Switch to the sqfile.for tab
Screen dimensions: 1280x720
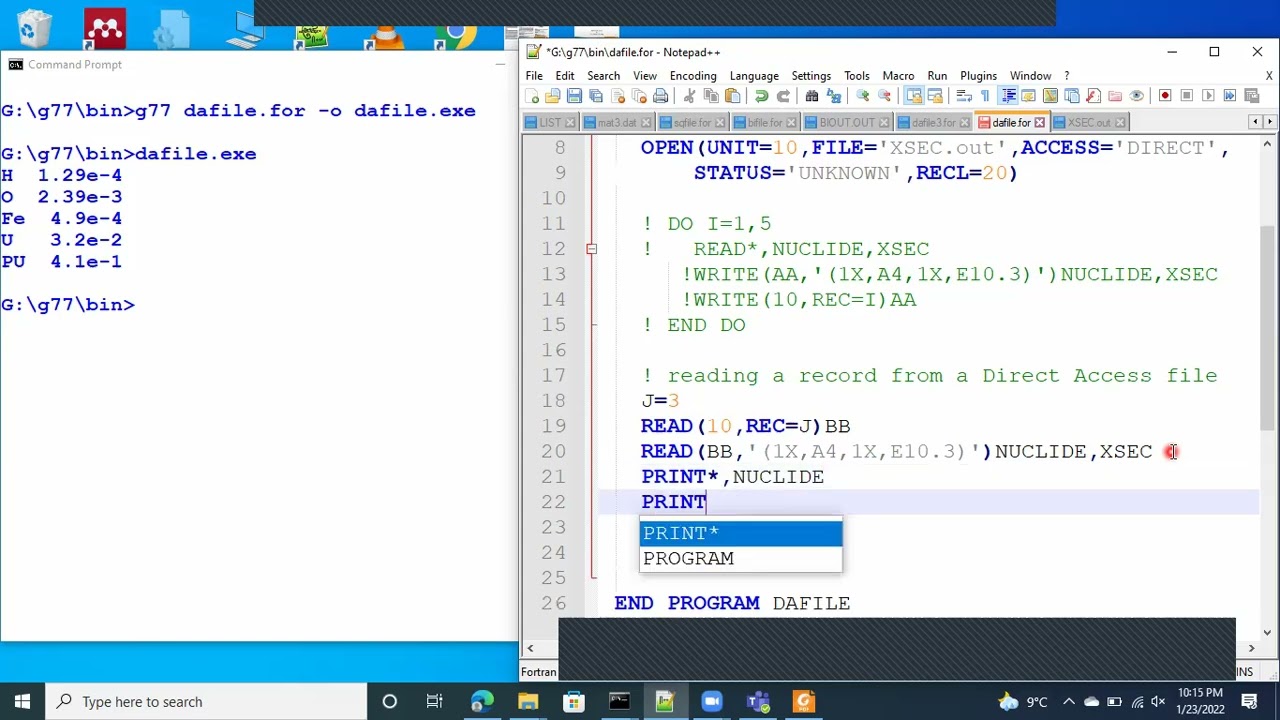coord(691,122)
